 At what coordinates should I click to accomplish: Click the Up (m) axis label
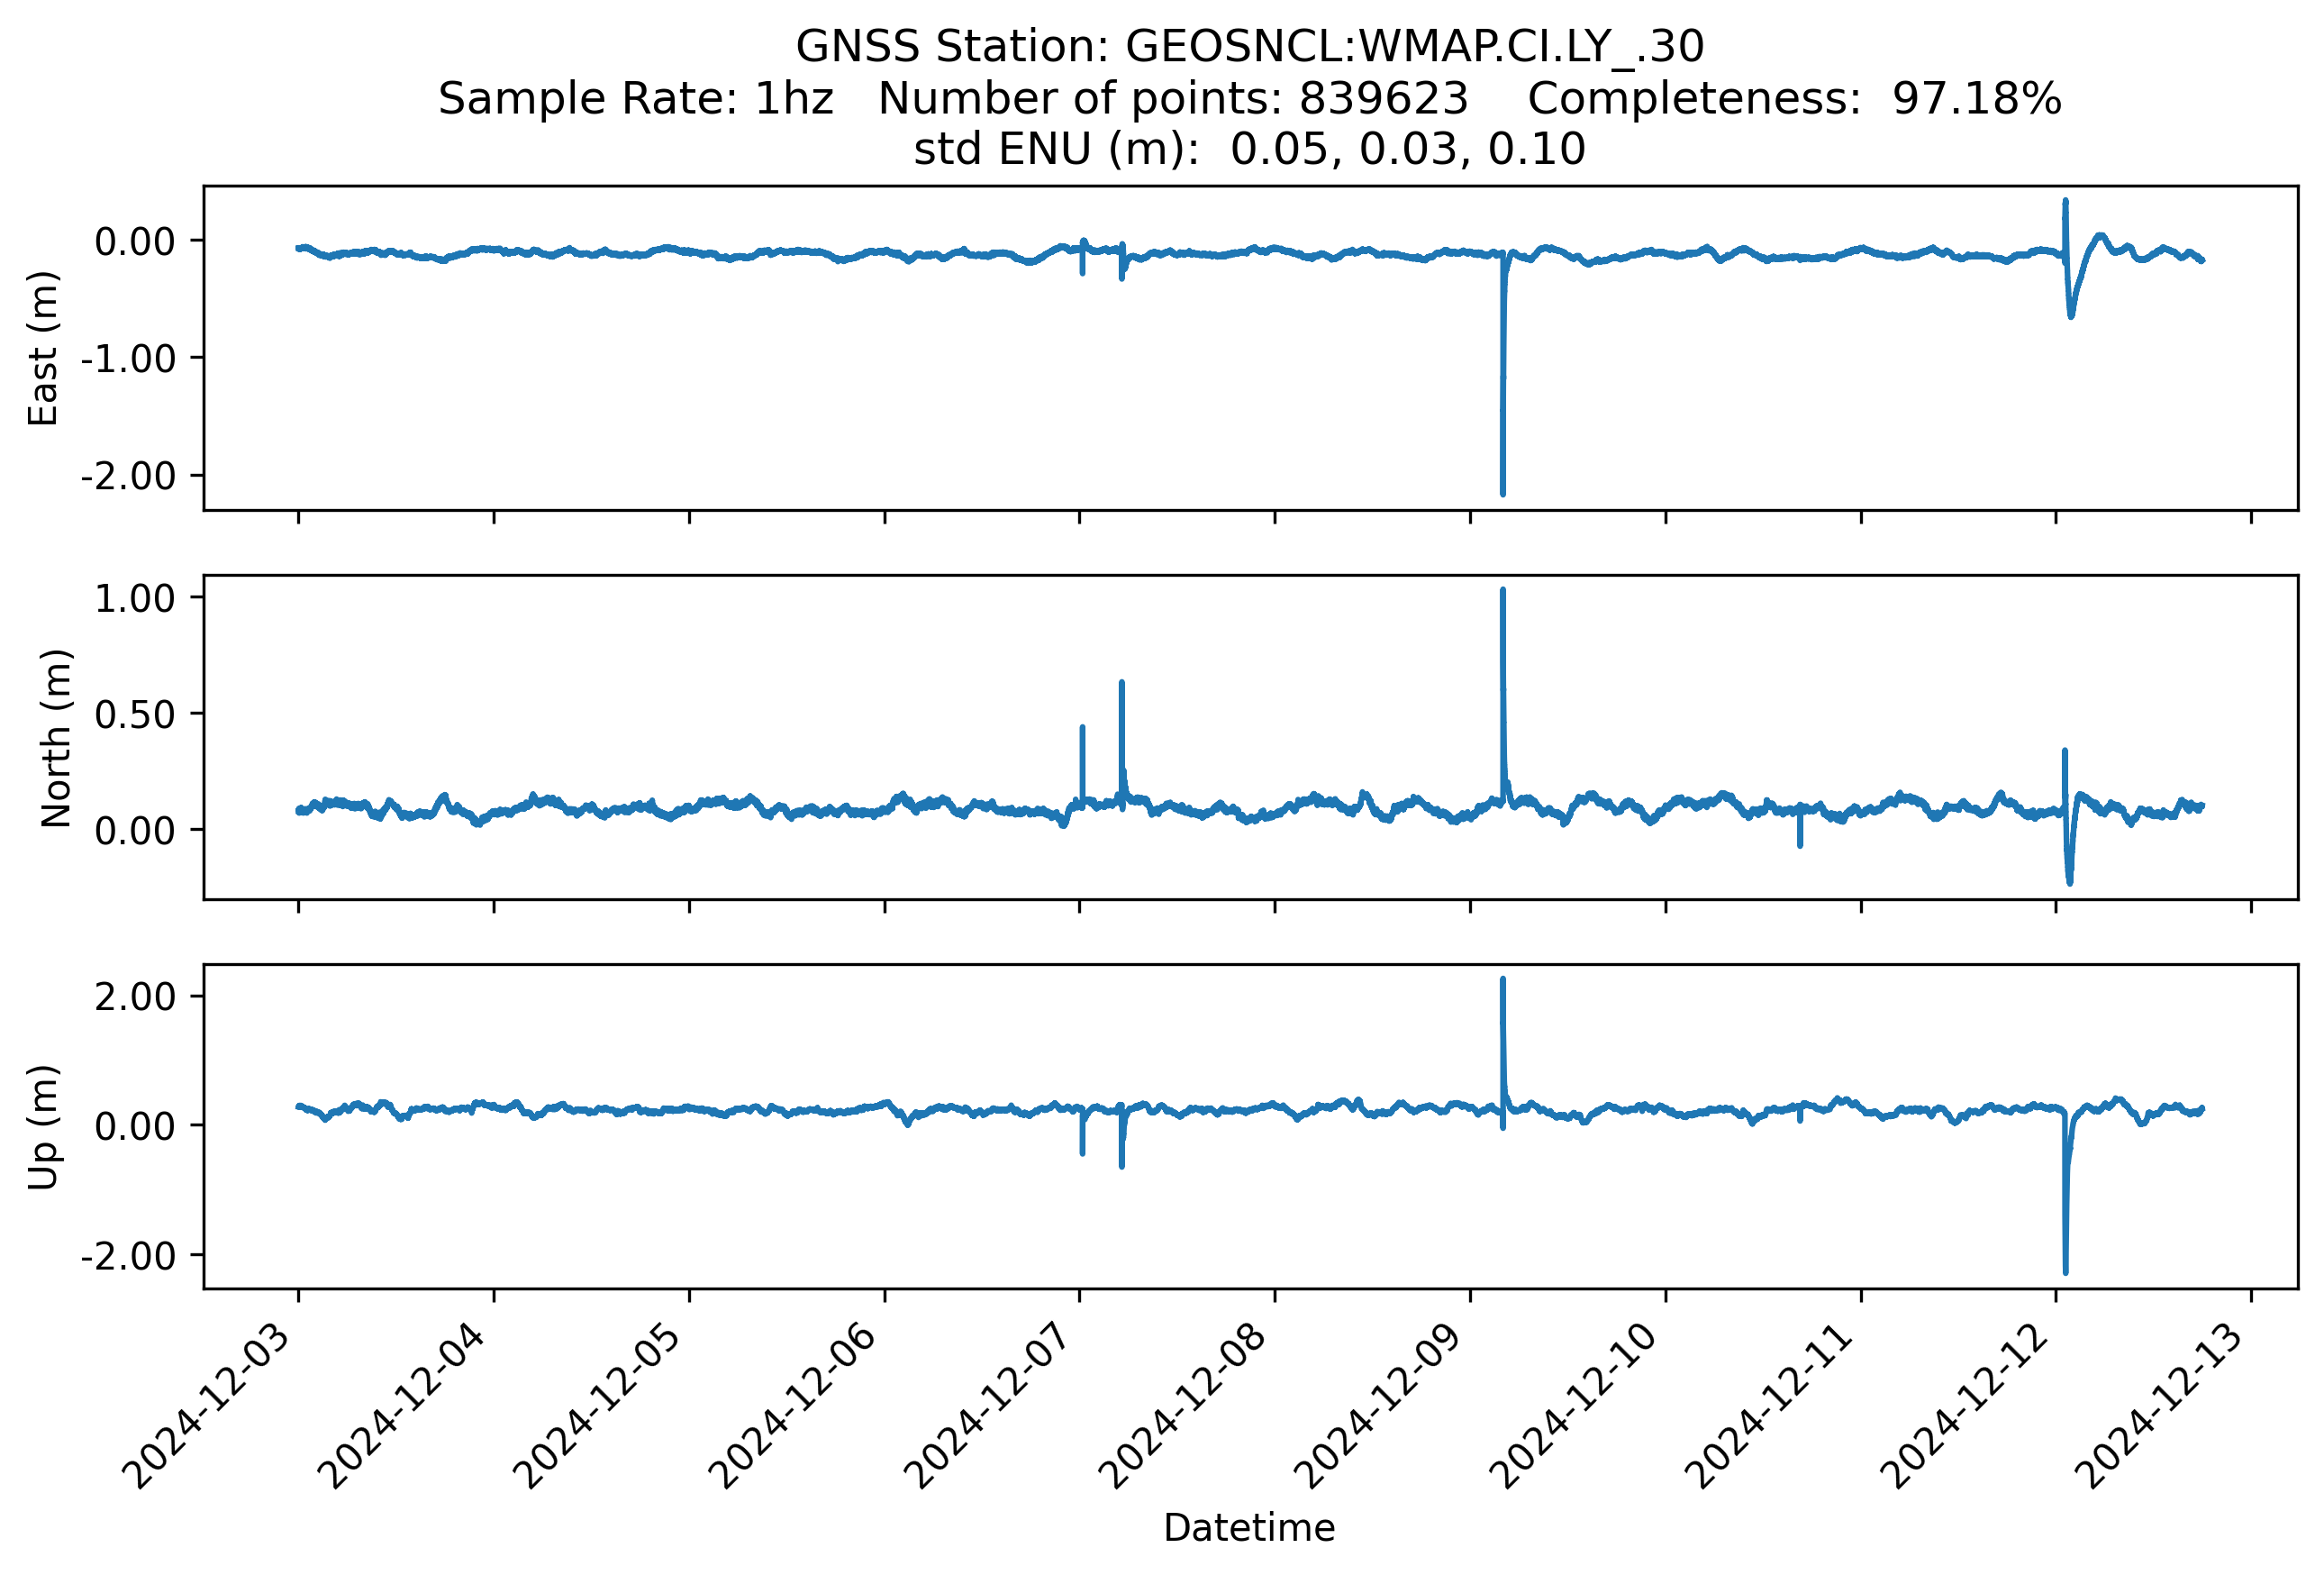(43, 1127)
